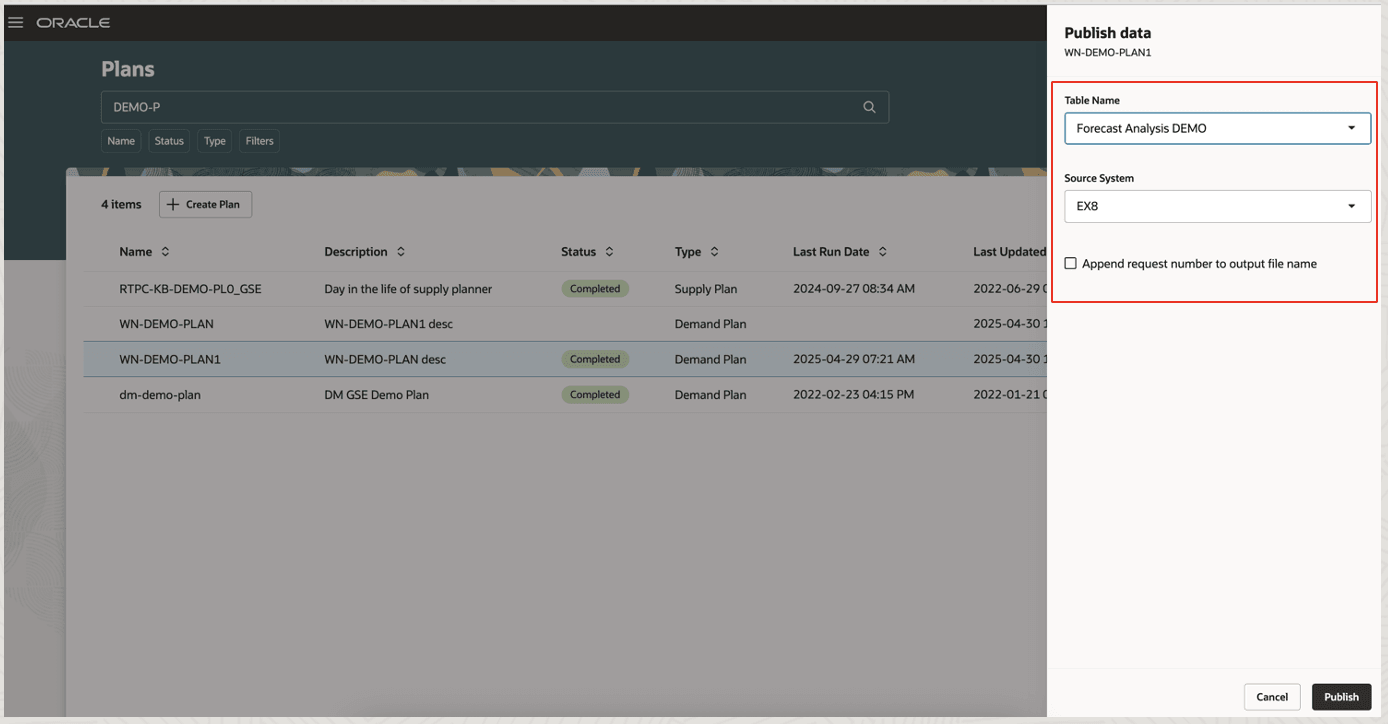Click the 2022-02-23 04:15 PM run date
Screen dimensions: 1388x724
click(853, 395)
